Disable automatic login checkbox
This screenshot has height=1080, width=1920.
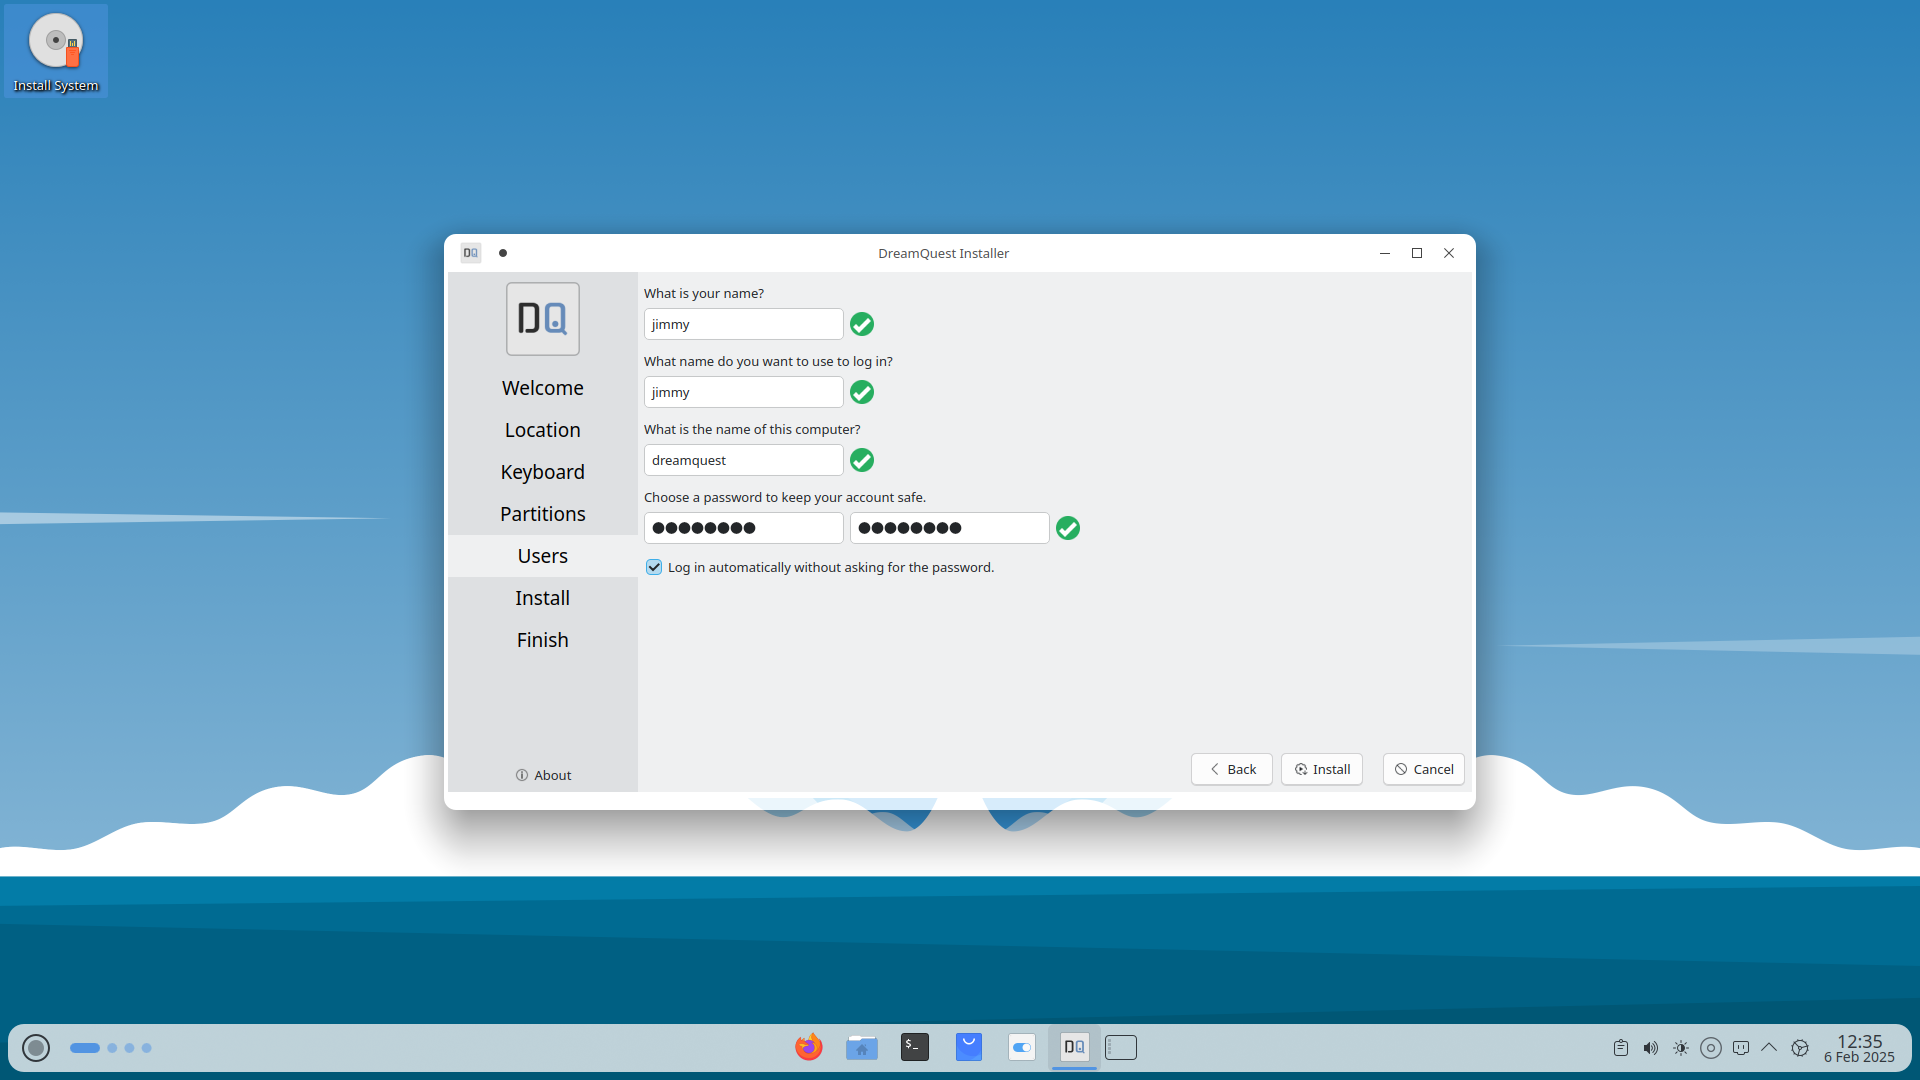(x=654, y=567)
